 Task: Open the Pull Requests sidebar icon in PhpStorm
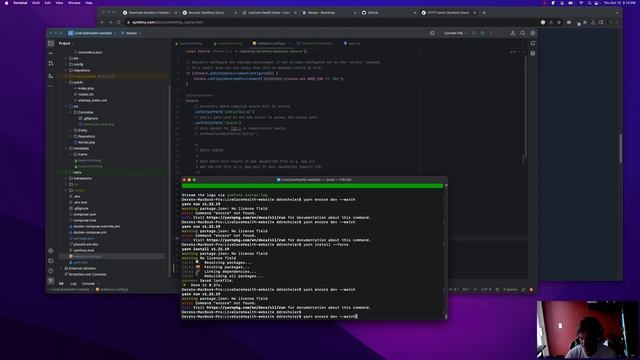(51, 64)
